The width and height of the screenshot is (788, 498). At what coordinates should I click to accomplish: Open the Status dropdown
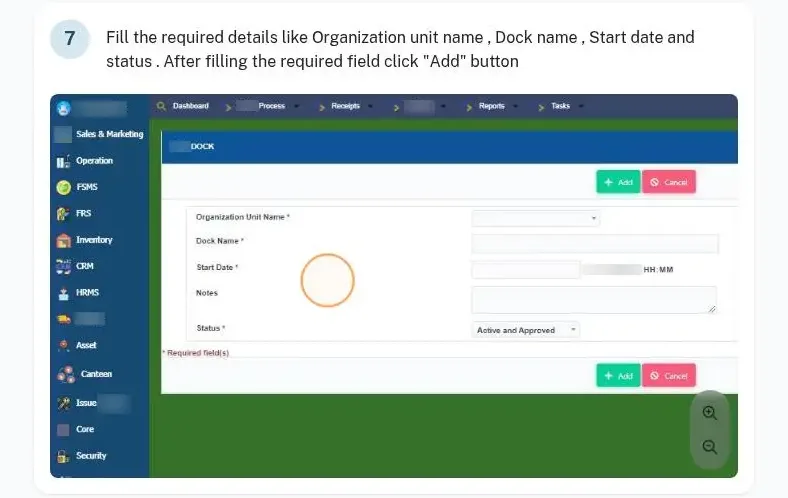click(525, 330)
